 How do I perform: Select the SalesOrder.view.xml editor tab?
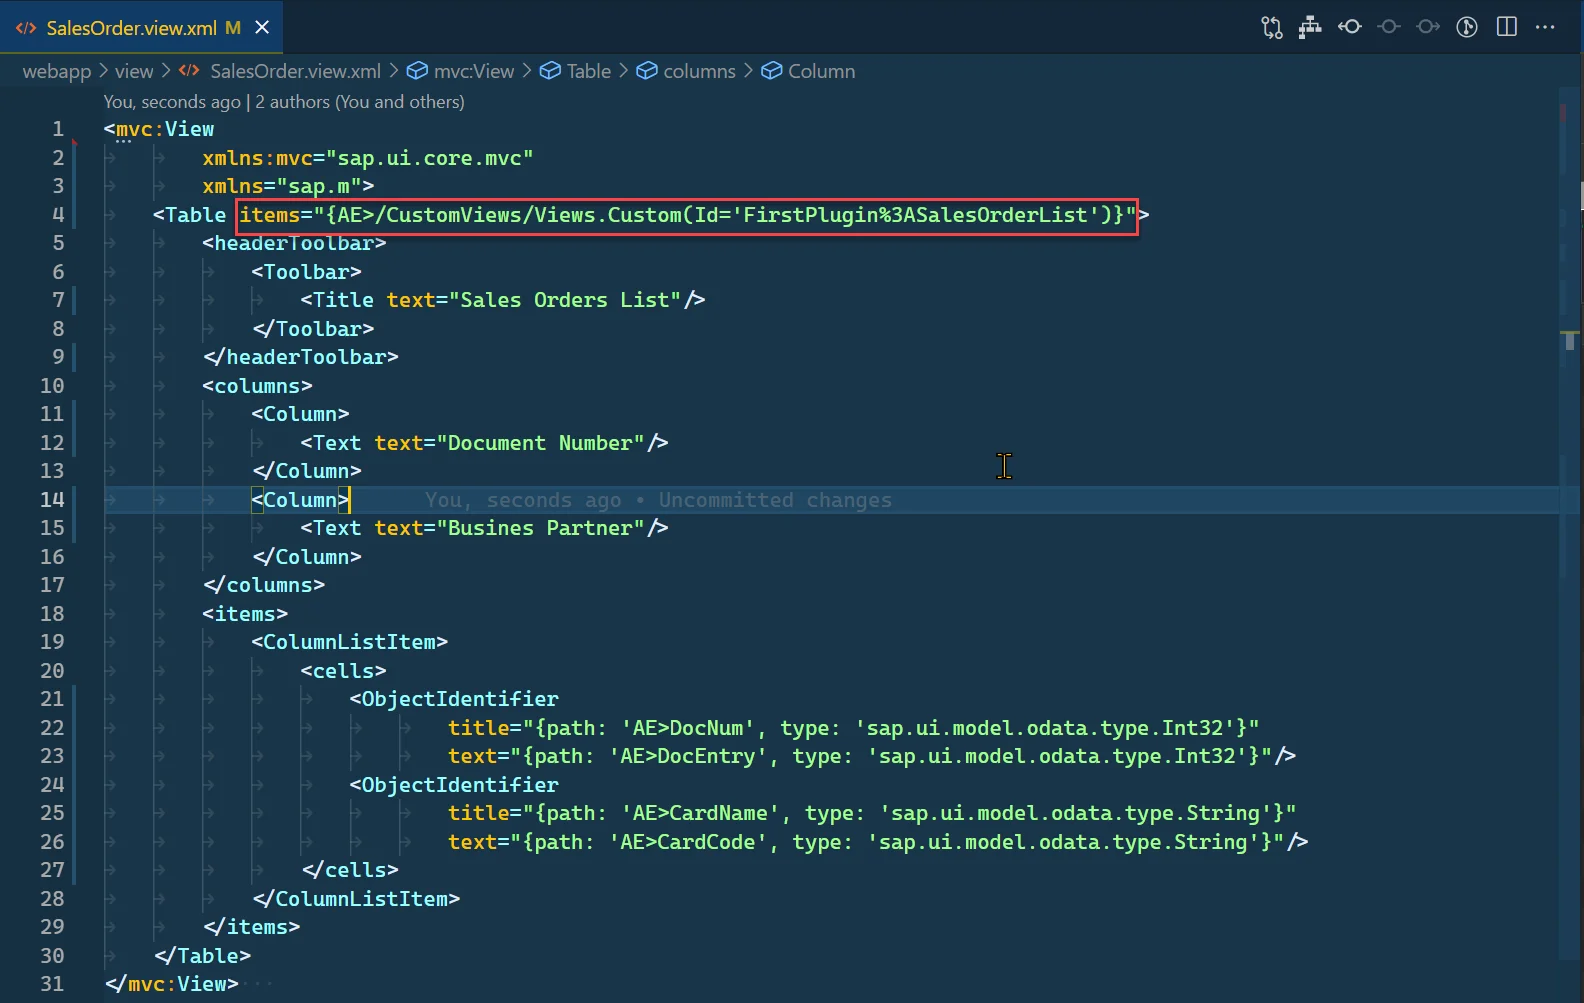131,28
